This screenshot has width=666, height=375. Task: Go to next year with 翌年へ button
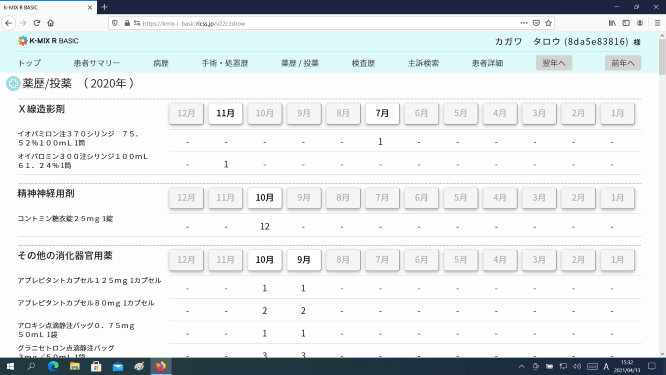point(554,63)
